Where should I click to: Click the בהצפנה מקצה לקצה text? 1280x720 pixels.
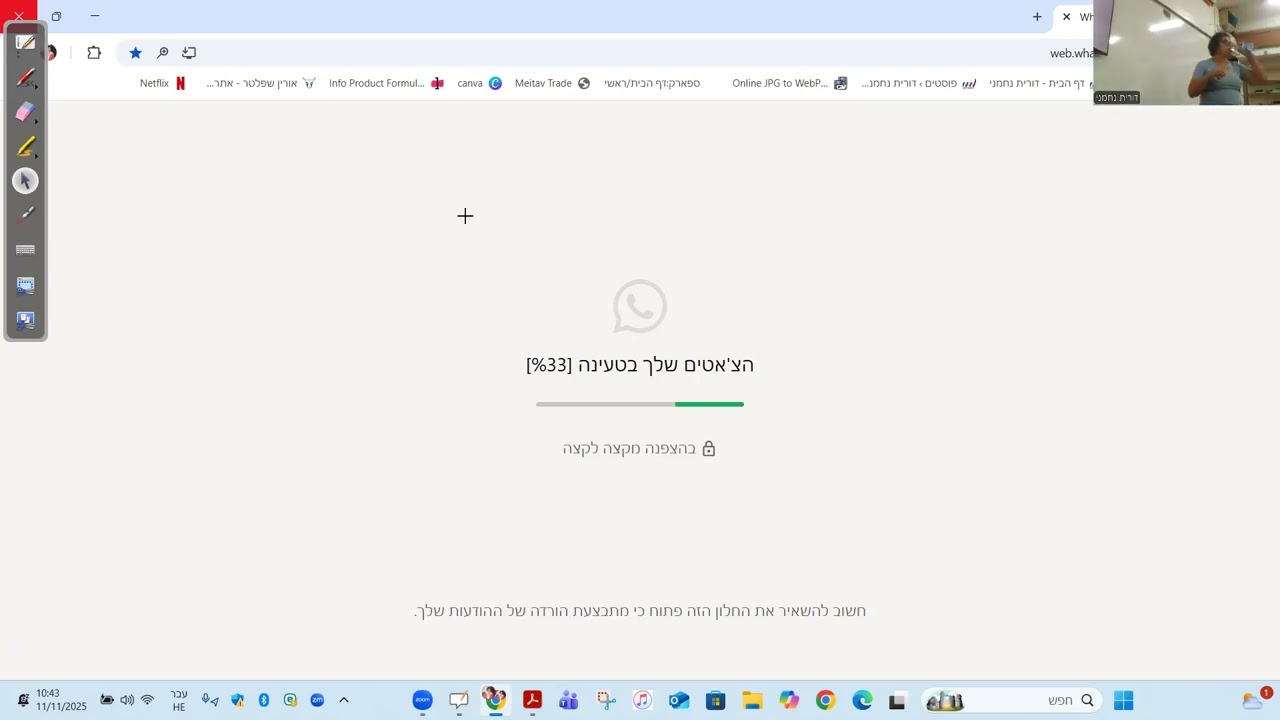pos(629,449)
